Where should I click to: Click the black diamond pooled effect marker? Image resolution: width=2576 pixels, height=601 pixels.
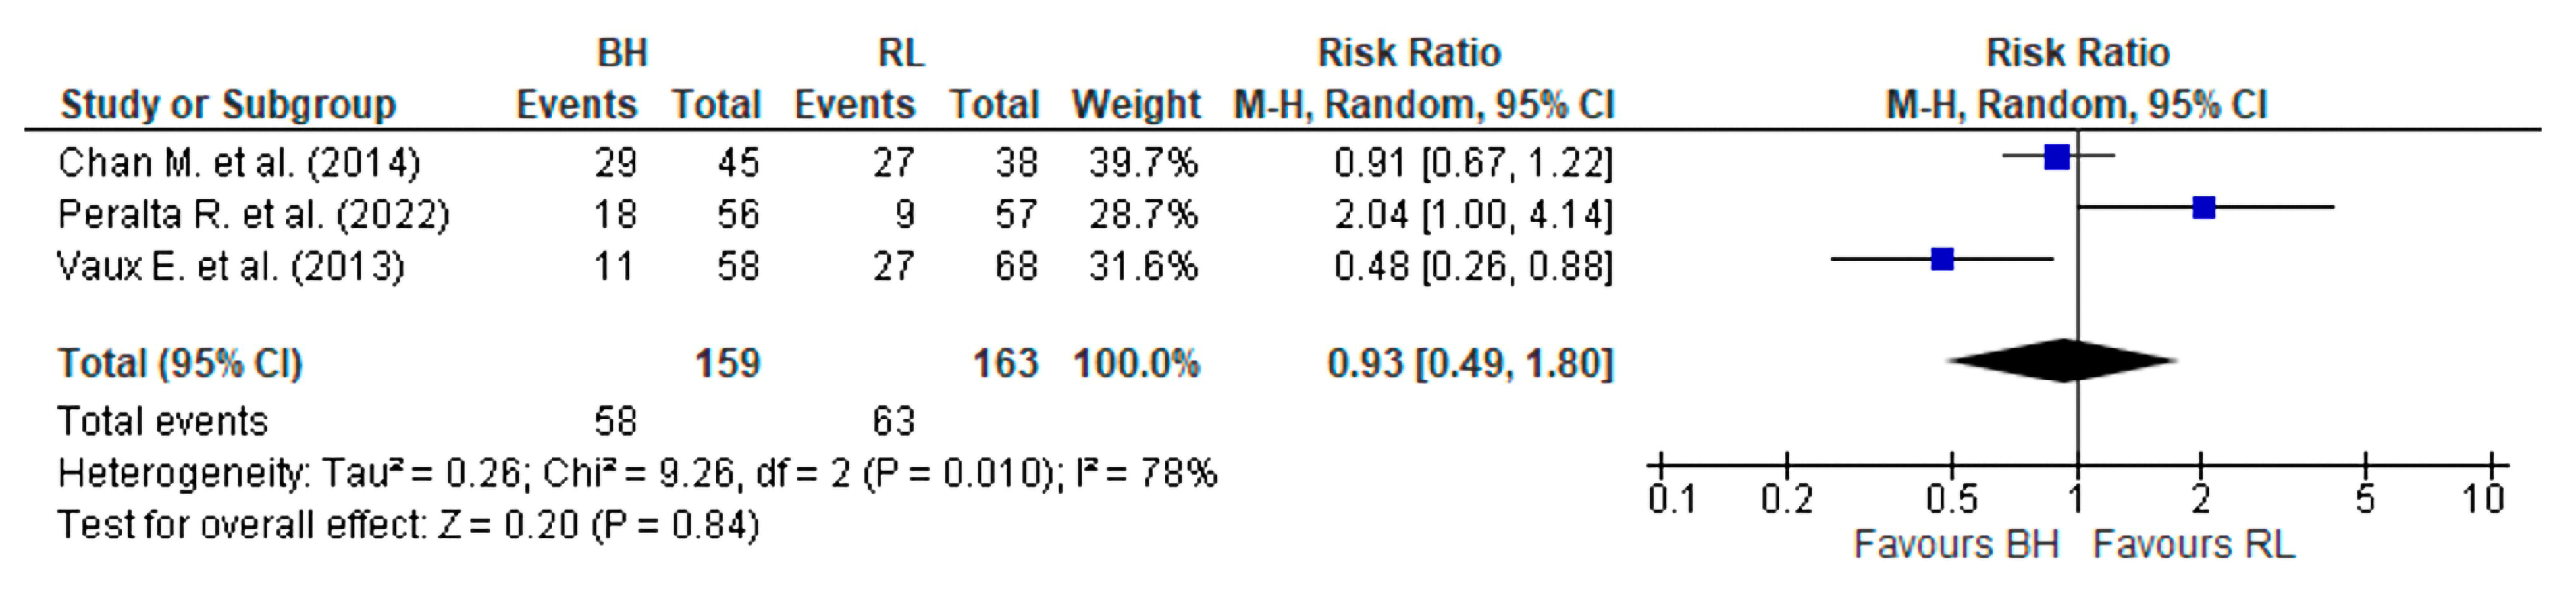coord(2062,361)
